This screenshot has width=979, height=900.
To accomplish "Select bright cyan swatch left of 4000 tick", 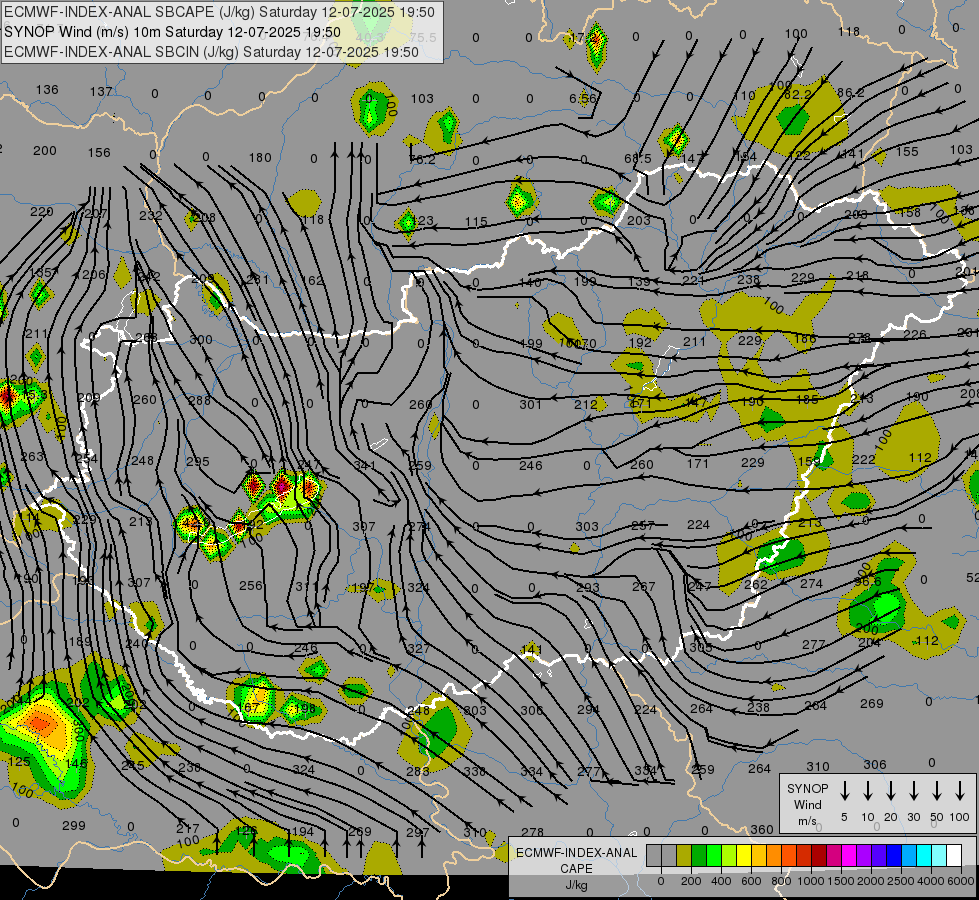I will [923, 856].
